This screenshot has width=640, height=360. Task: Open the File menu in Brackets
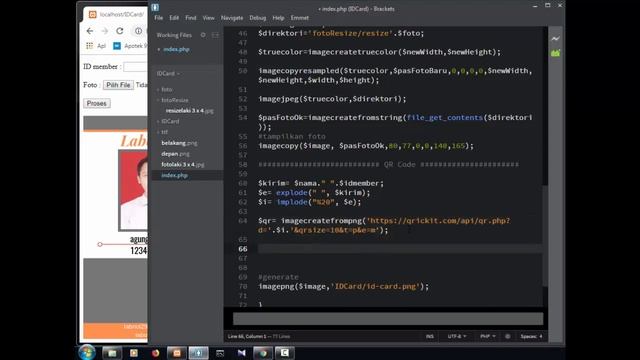(x=158, y=18)
